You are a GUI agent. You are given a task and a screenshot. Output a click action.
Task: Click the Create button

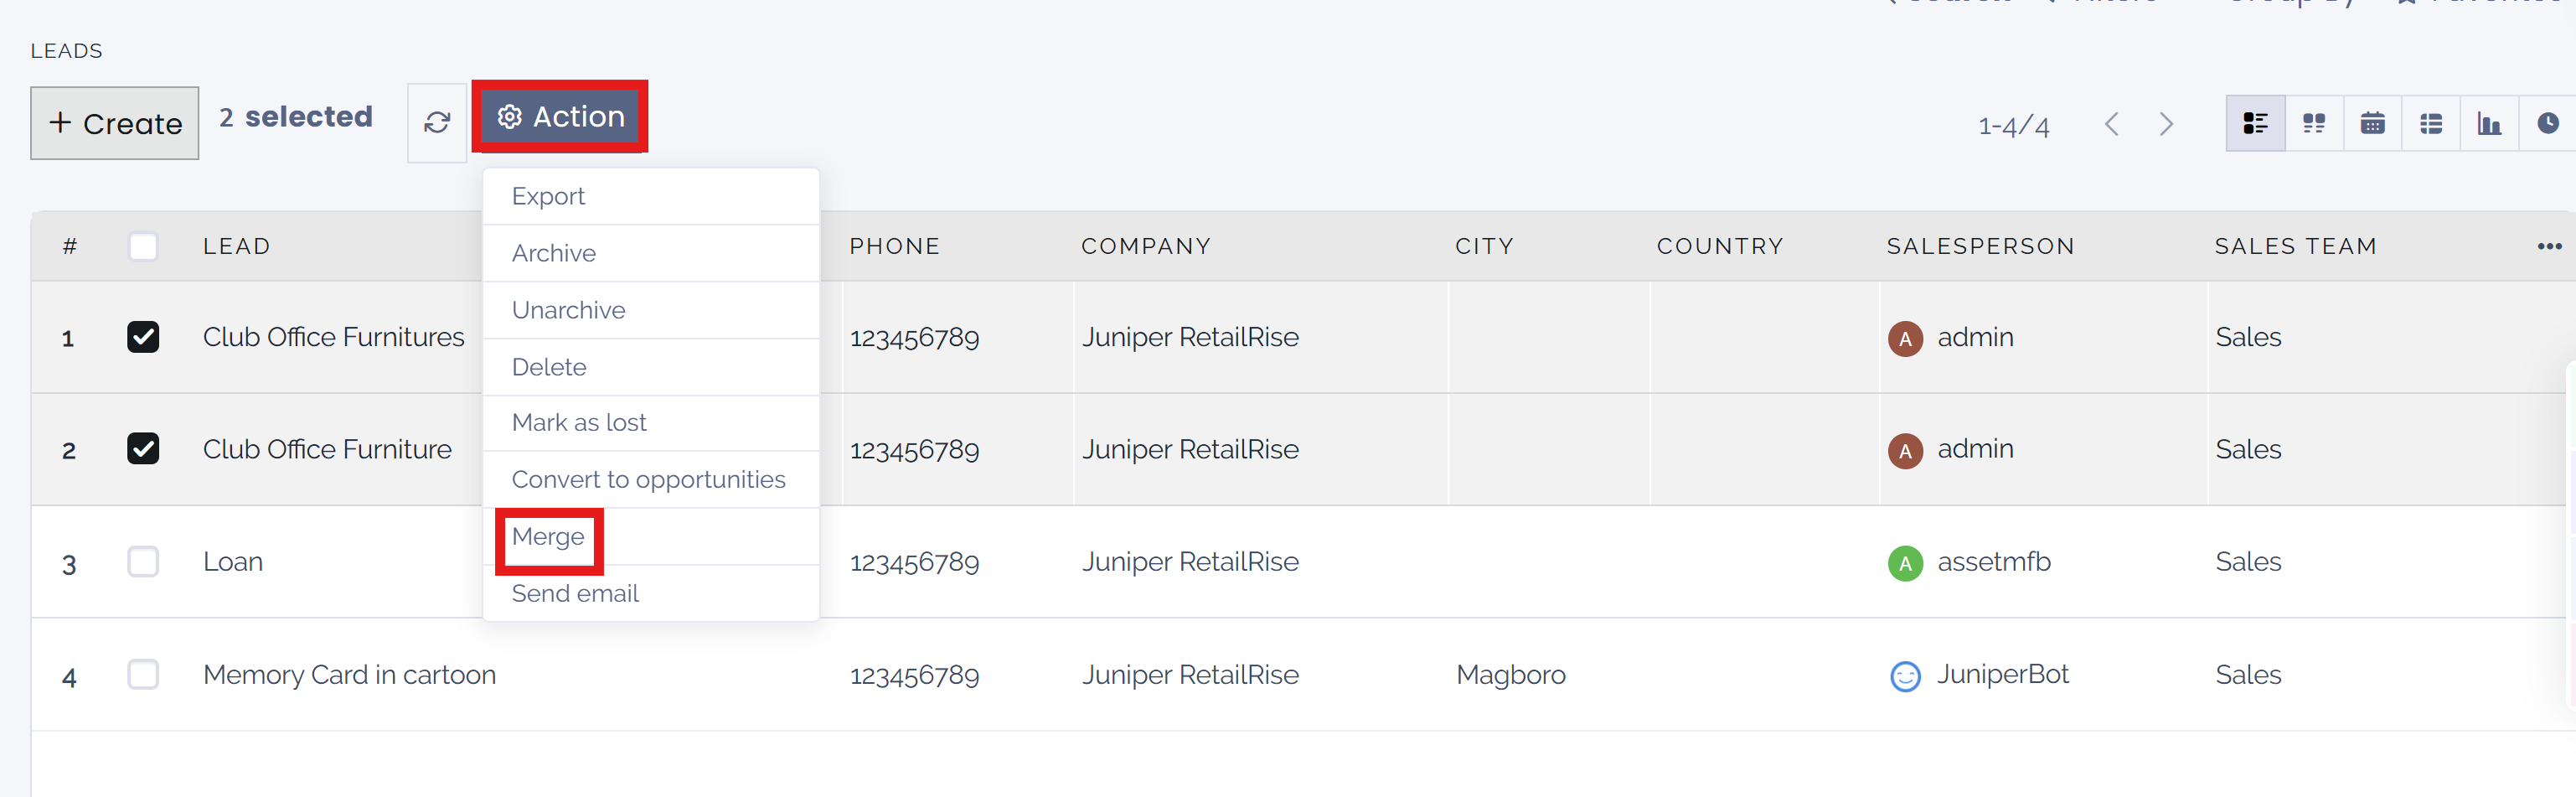tap(114, 122)
